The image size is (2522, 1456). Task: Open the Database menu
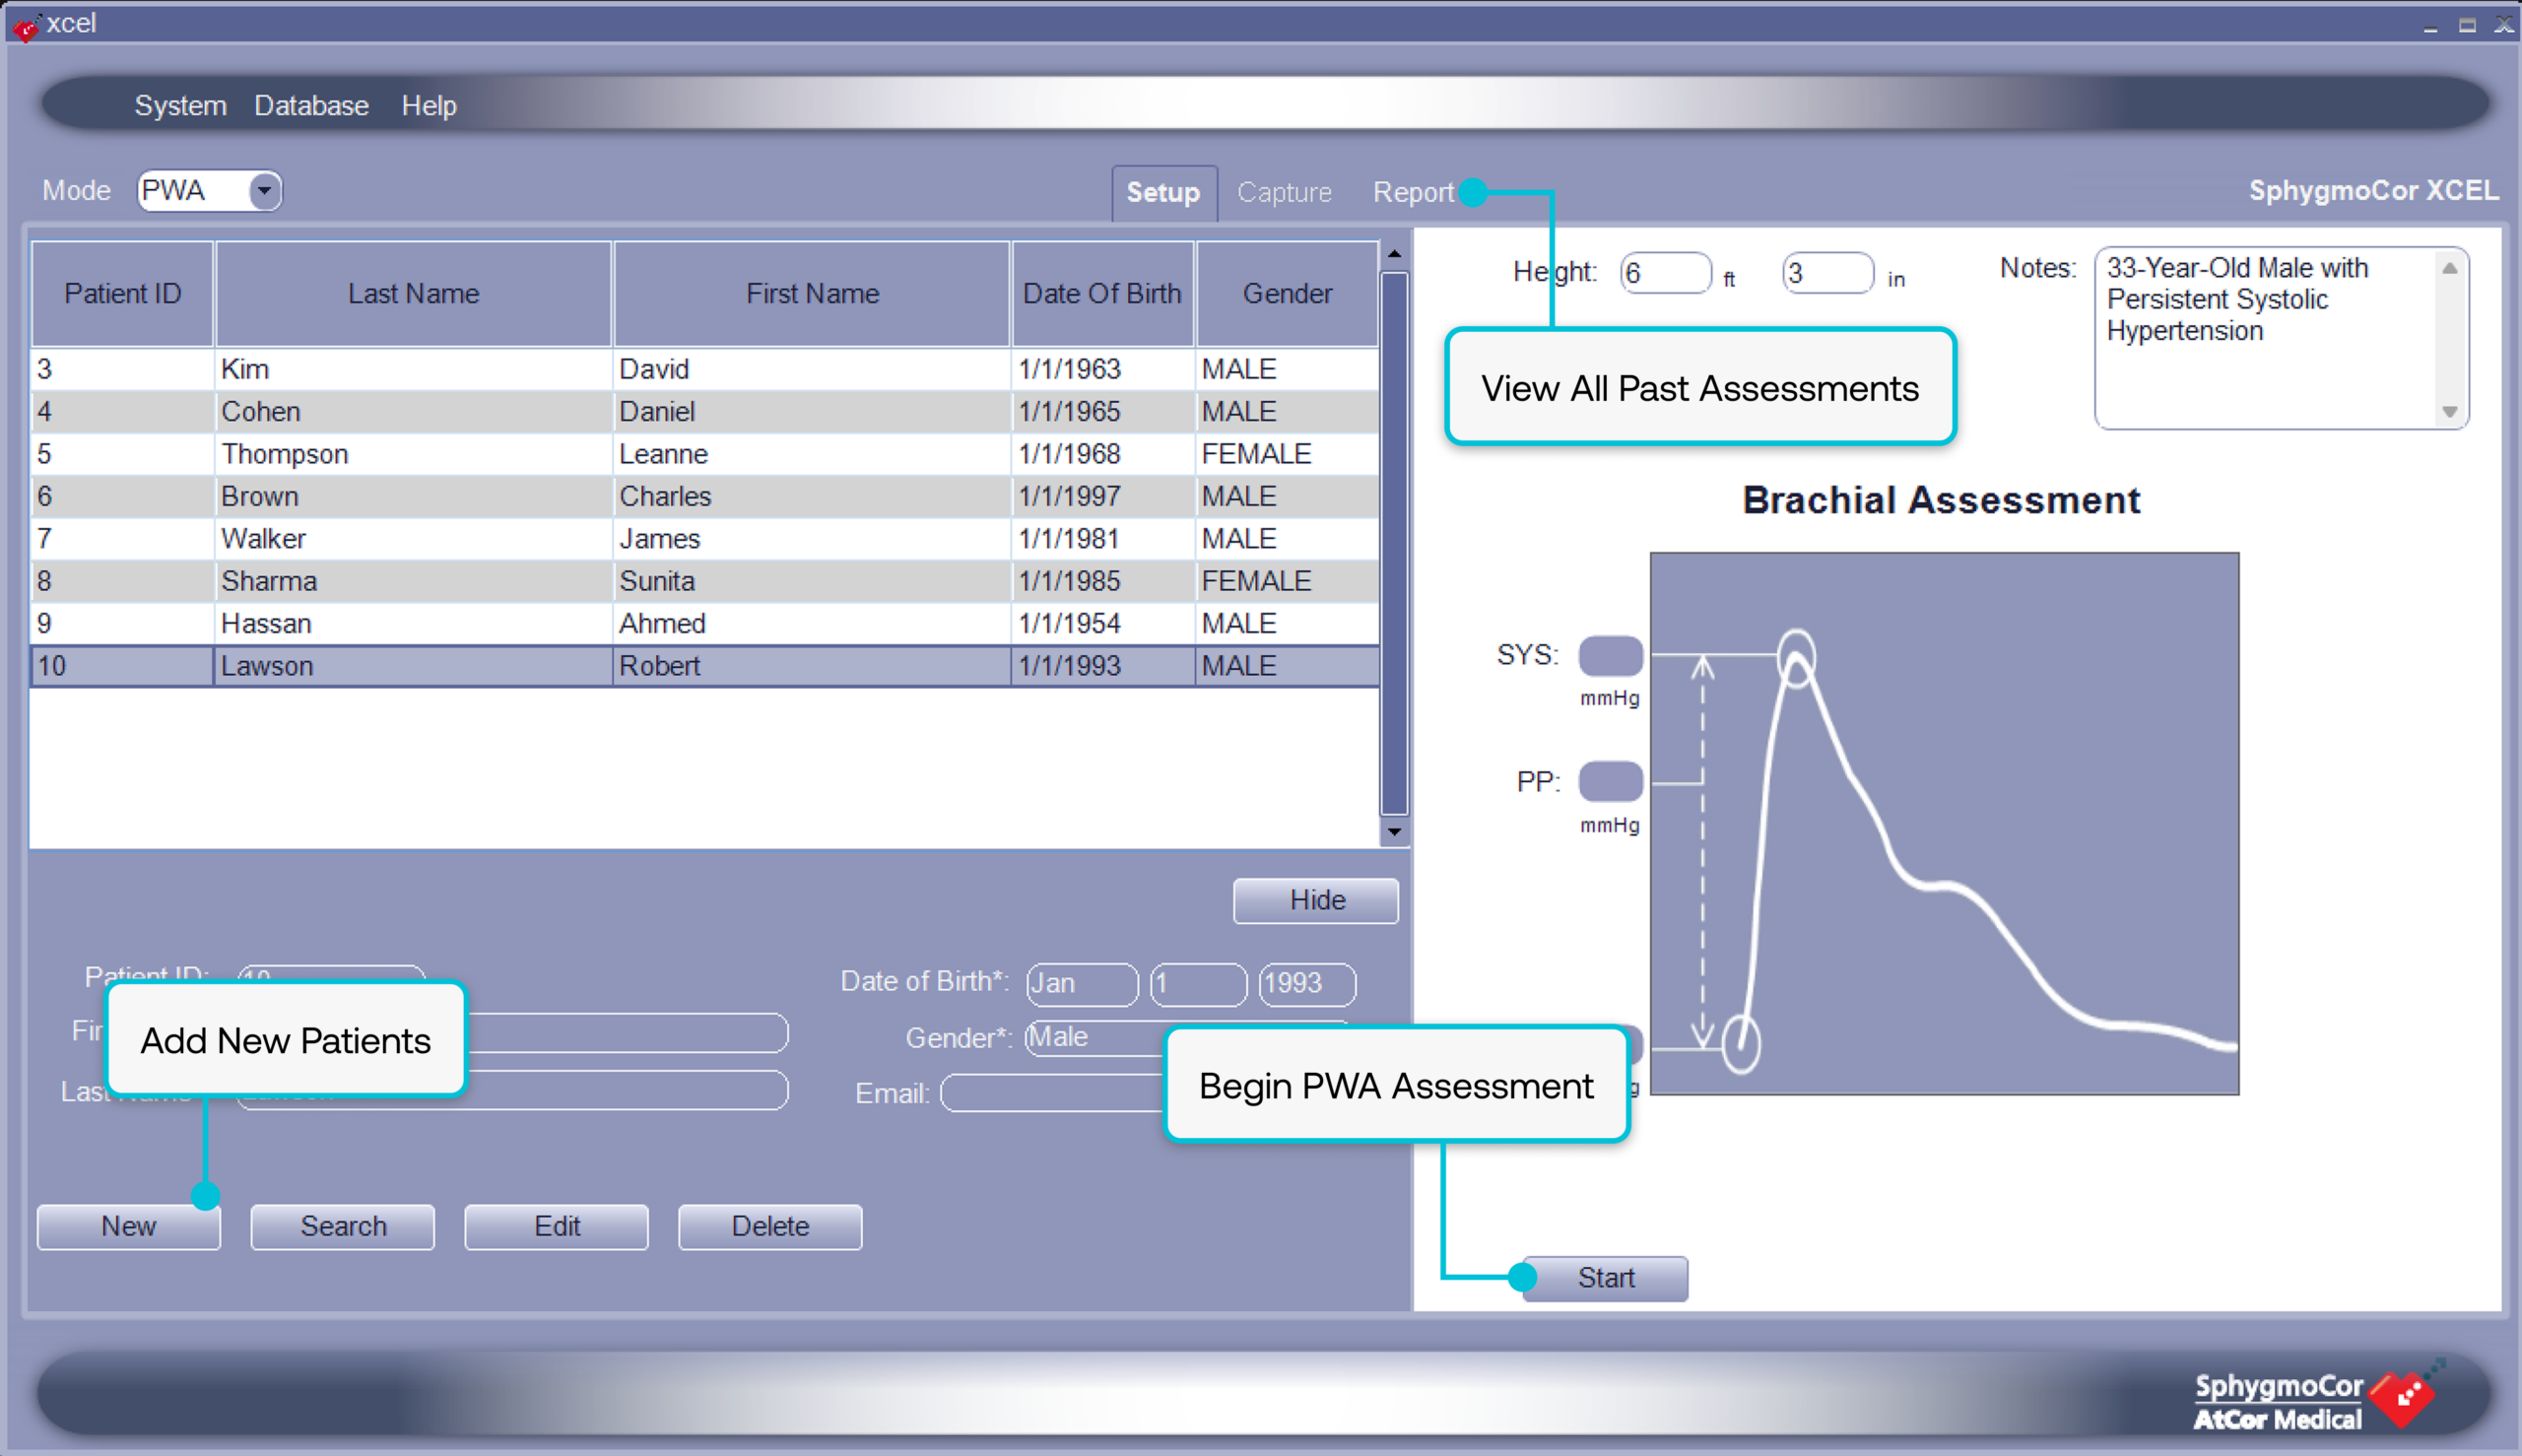point(311,105)
